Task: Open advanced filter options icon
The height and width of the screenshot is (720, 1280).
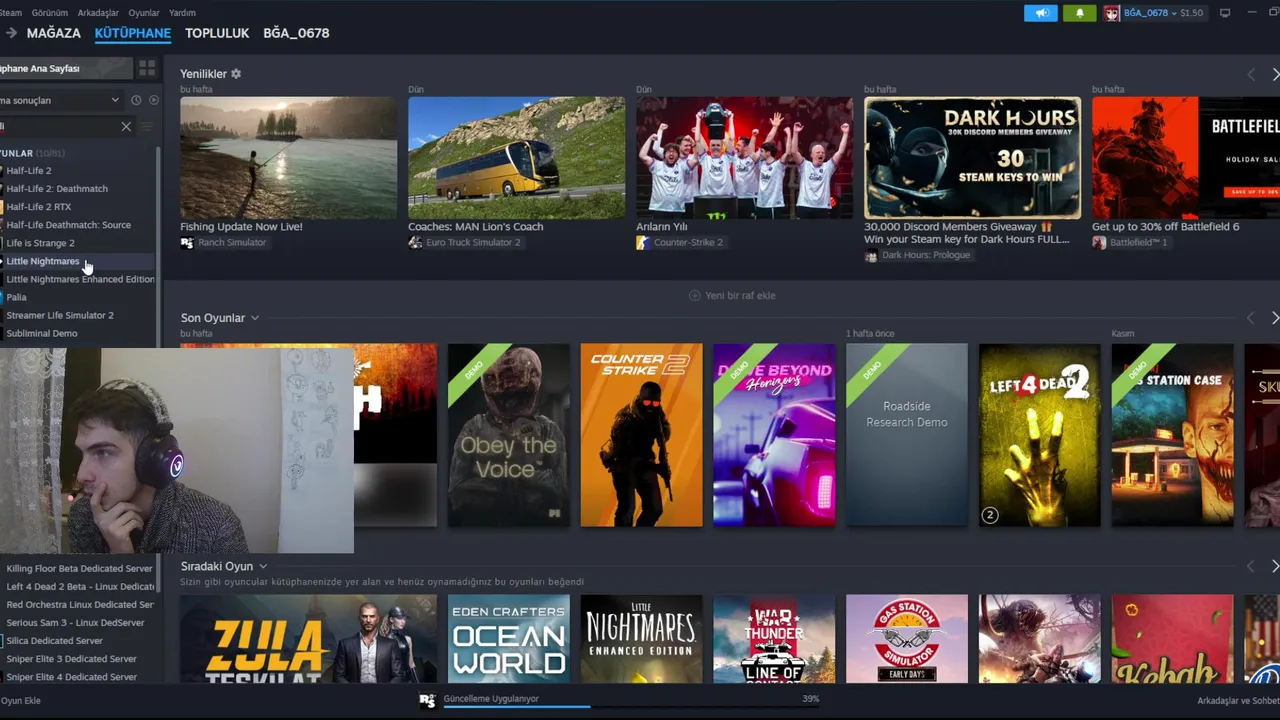Action: tap(147, 126)
